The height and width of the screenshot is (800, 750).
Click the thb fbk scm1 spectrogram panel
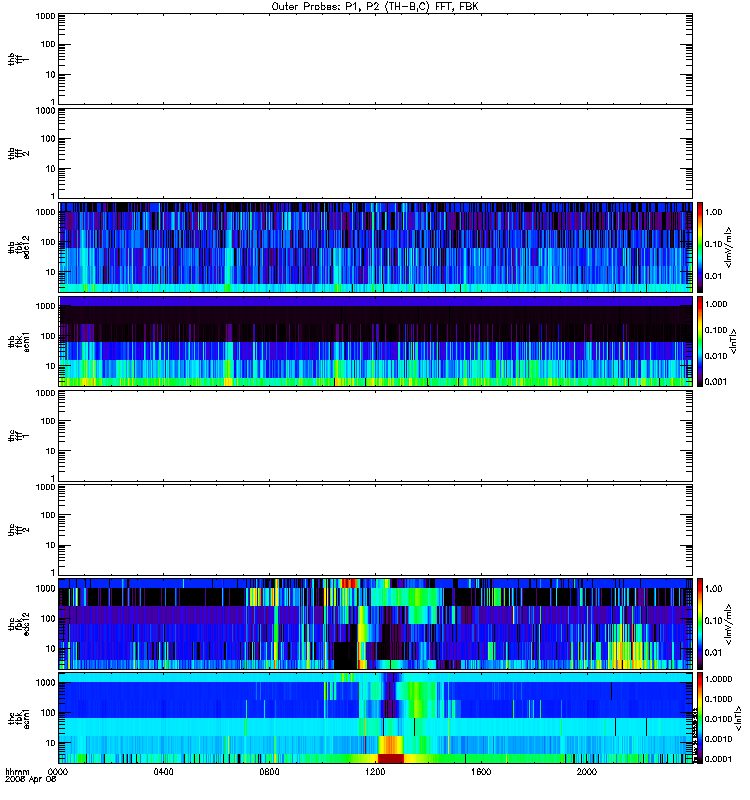pos(376,341)
